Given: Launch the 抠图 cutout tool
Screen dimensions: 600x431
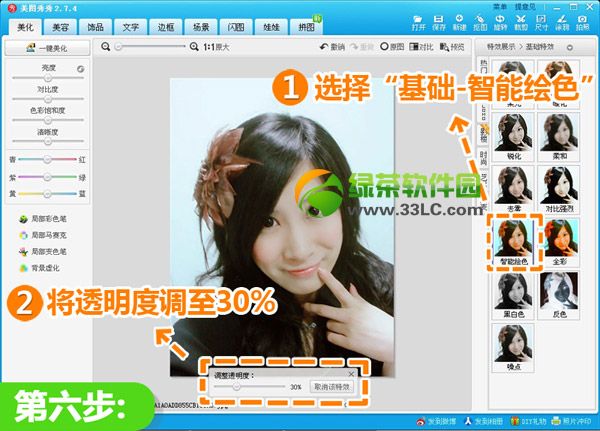Looking at the screenshot, I should click(x=479, y=23).
